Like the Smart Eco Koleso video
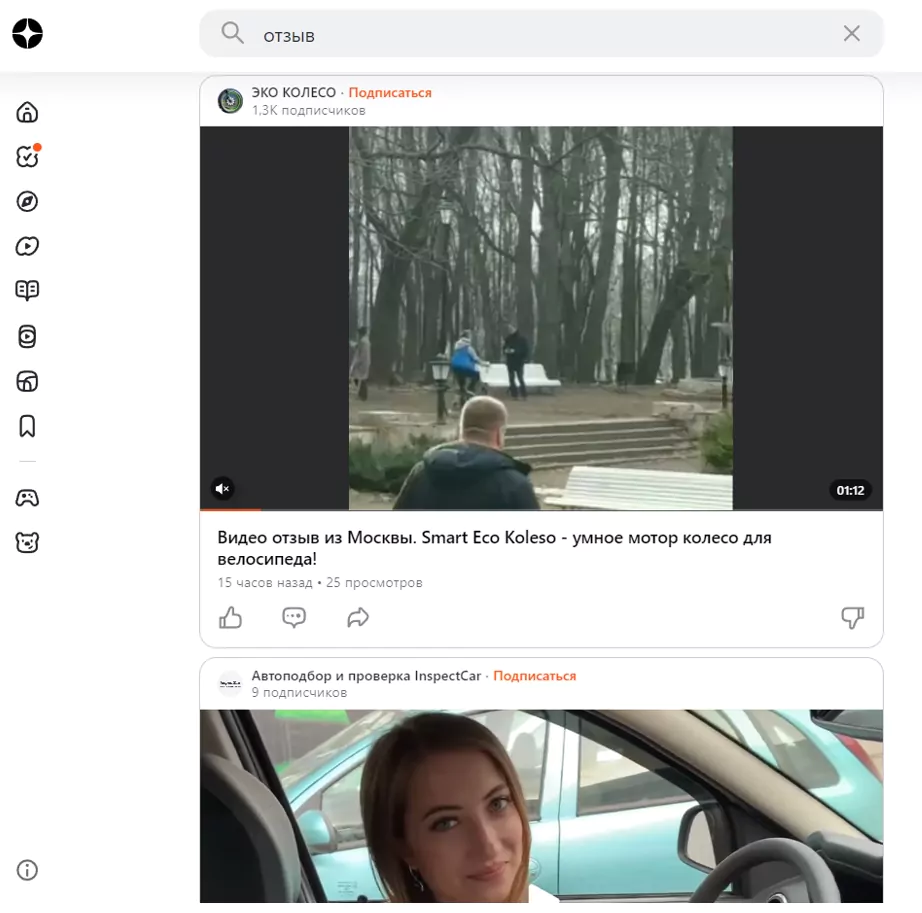This screenshot has width=922, height=913. 230,617
